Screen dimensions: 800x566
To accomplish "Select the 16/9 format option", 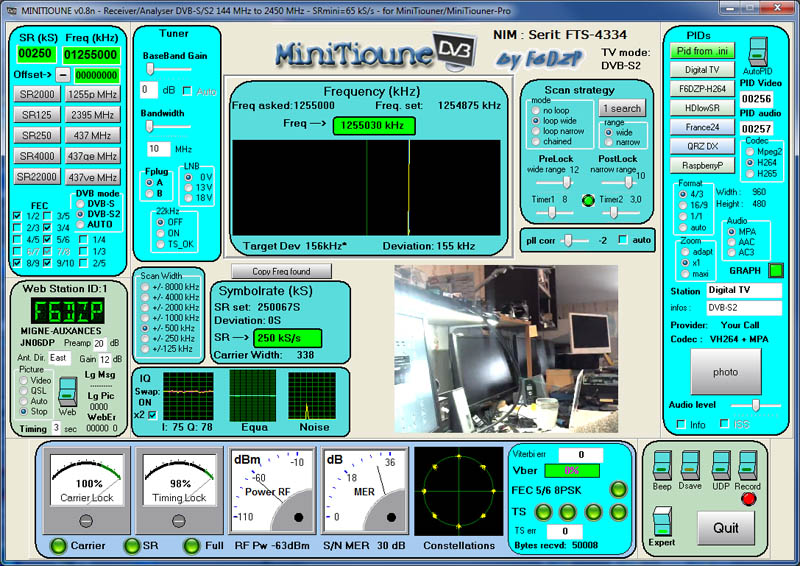I will [683, 205].
